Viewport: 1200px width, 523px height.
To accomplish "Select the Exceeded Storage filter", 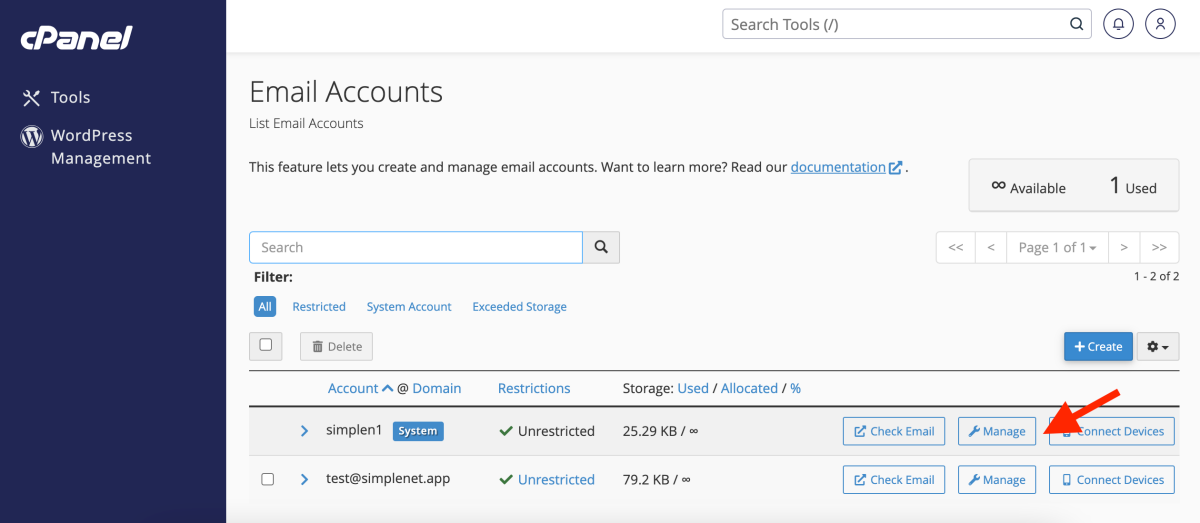I will 519,307.
